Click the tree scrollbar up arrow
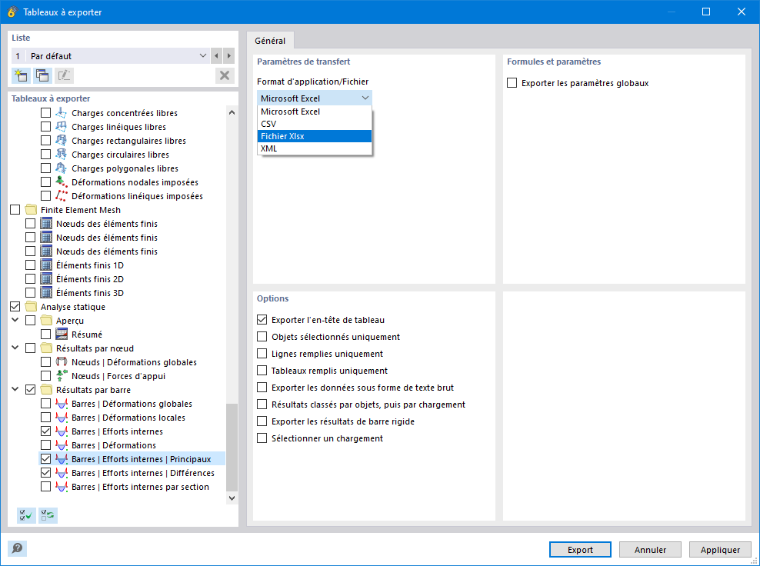 point(232,112)
